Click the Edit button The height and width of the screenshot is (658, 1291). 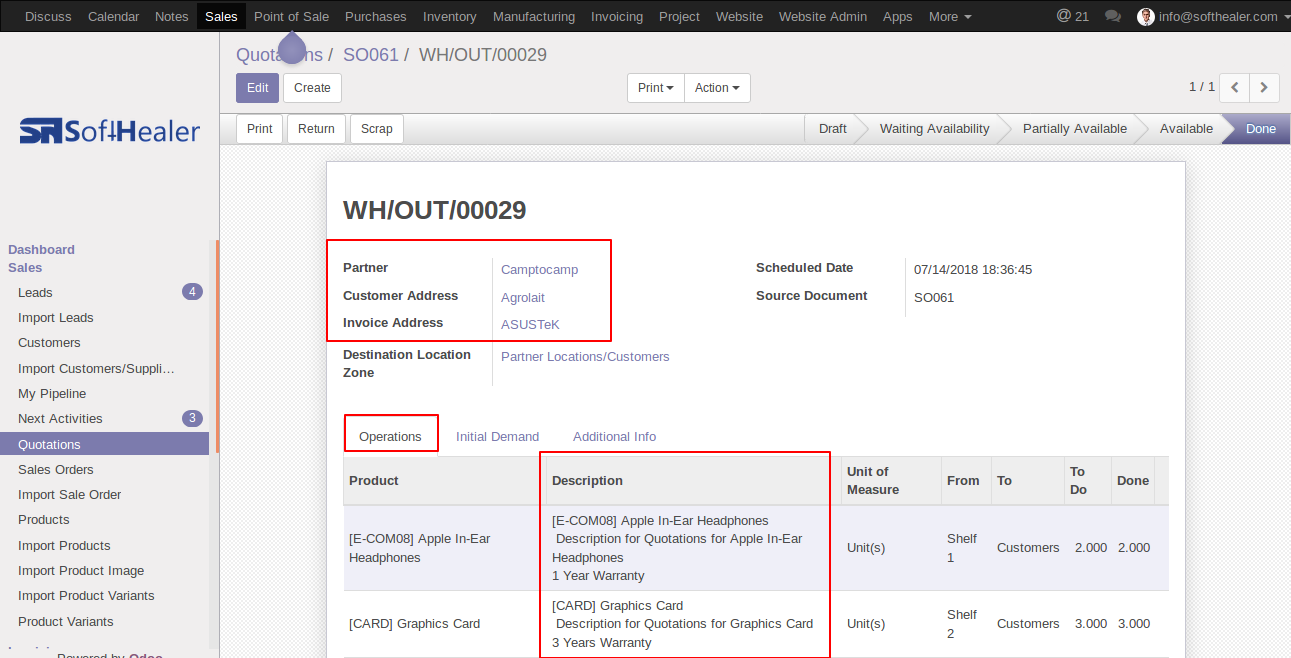click(257, 88)
